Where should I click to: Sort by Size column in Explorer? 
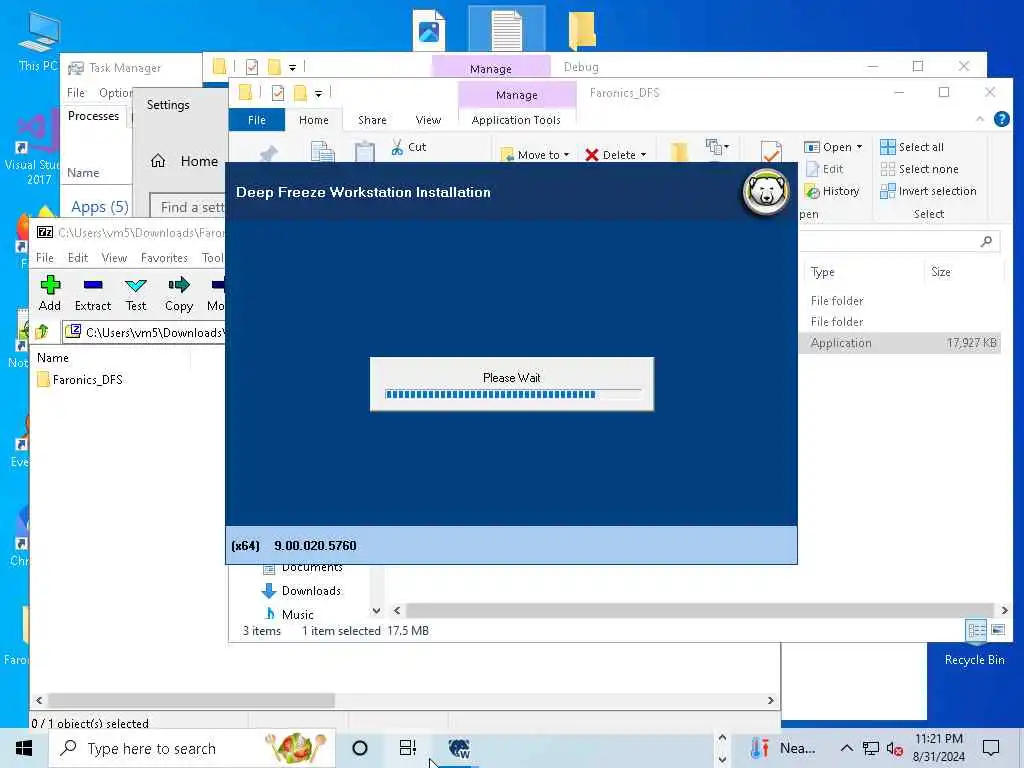coord(940,272)
